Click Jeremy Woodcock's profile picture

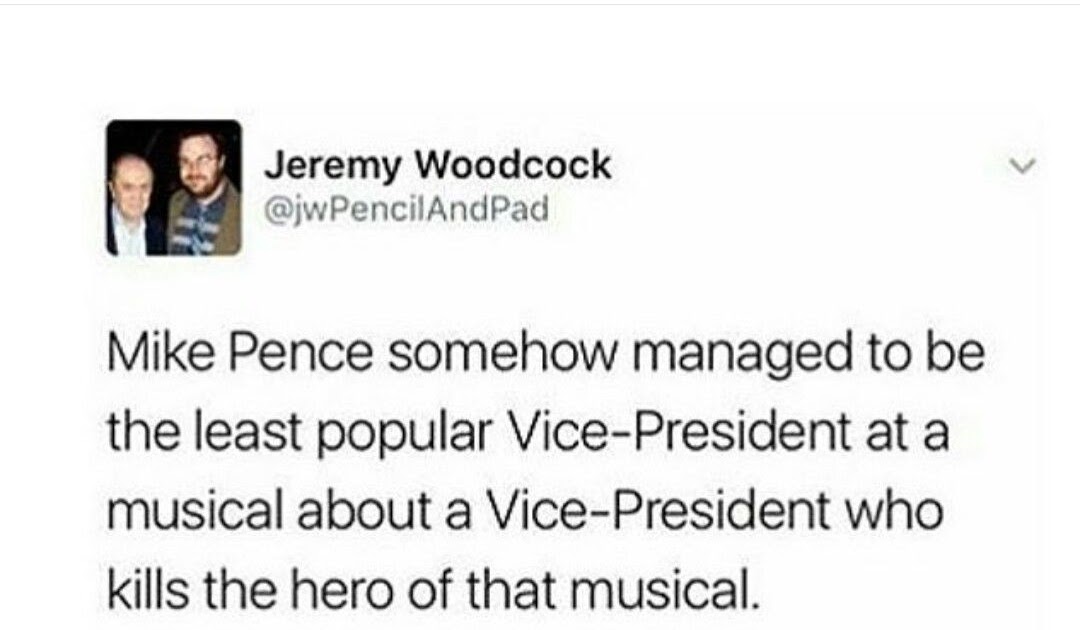(174, 188)
